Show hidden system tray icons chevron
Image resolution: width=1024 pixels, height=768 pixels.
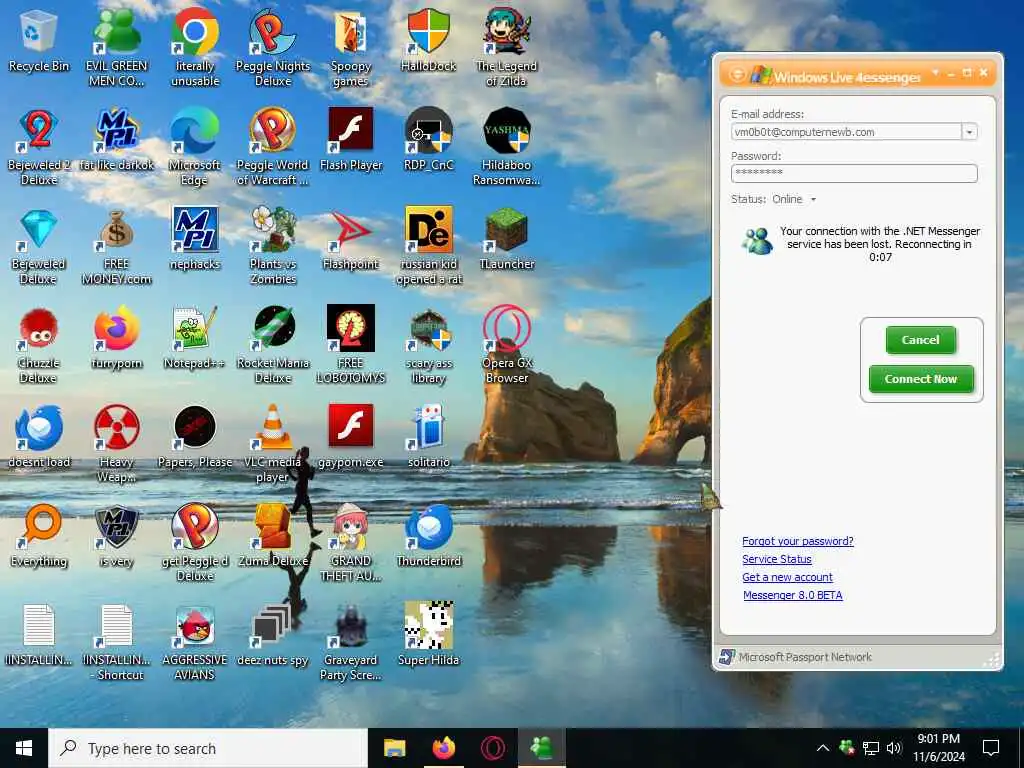click(x=823, y=748)
